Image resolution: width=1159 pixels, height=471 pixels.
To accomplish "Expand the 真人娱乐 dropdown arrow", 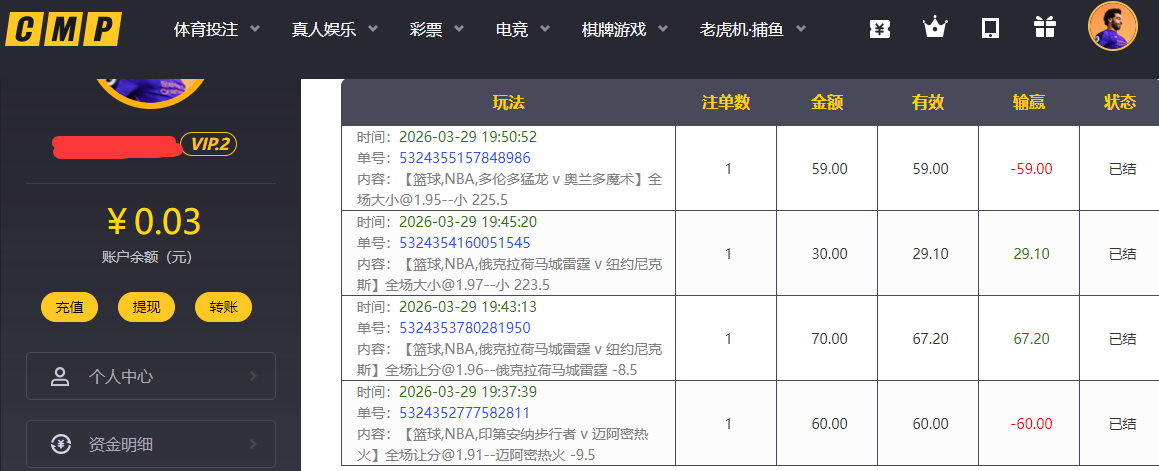I will point(373,30).
